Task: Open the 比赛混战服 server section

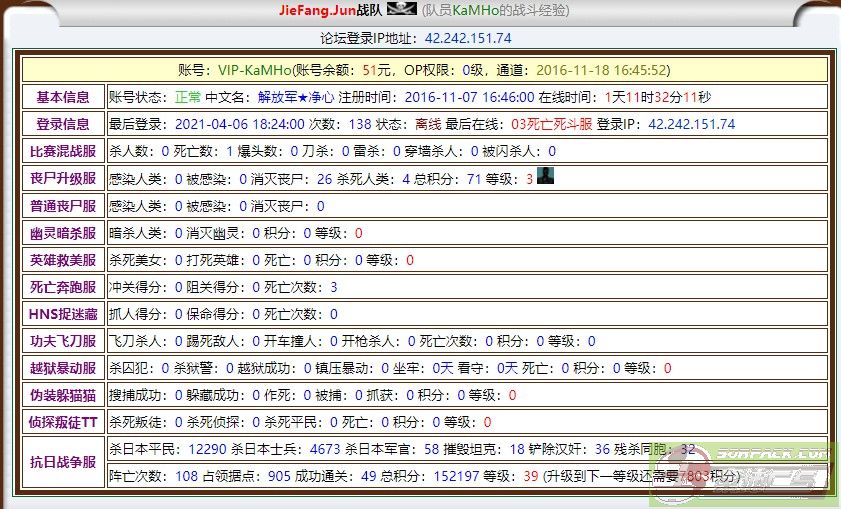Action: (x=63, y=152)
